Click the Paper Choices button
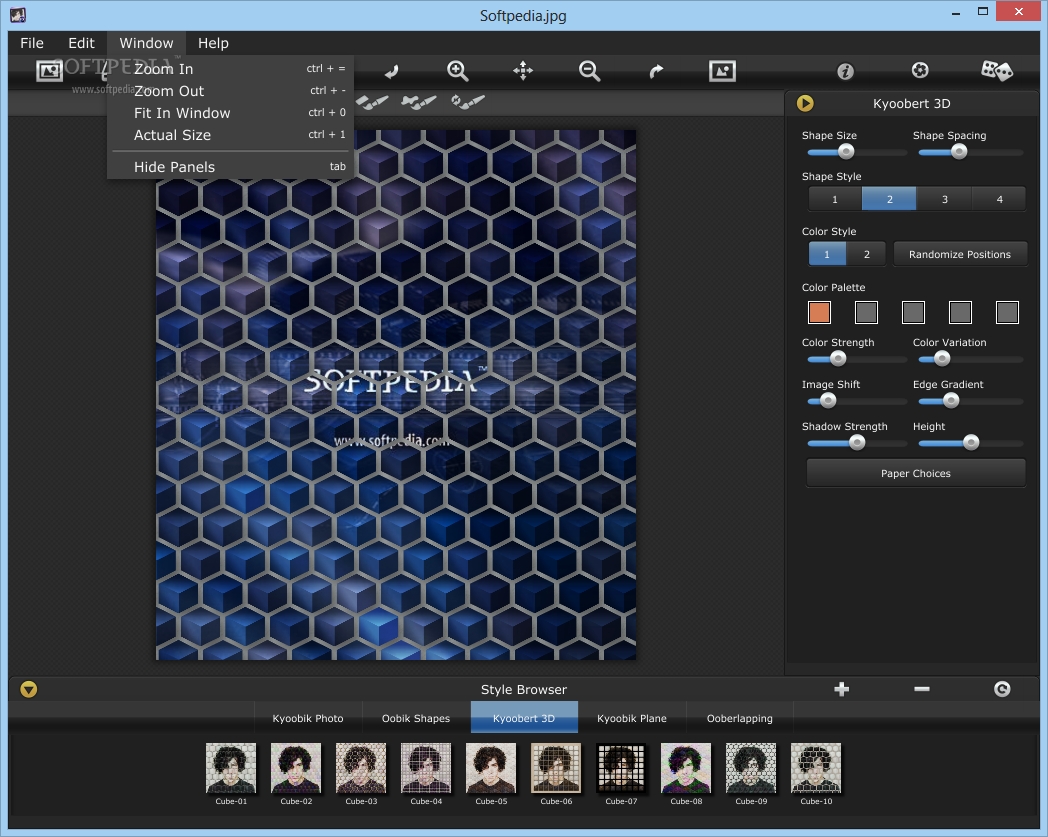Viewport: 1048px width, 837px height. [x=916, y=473]
